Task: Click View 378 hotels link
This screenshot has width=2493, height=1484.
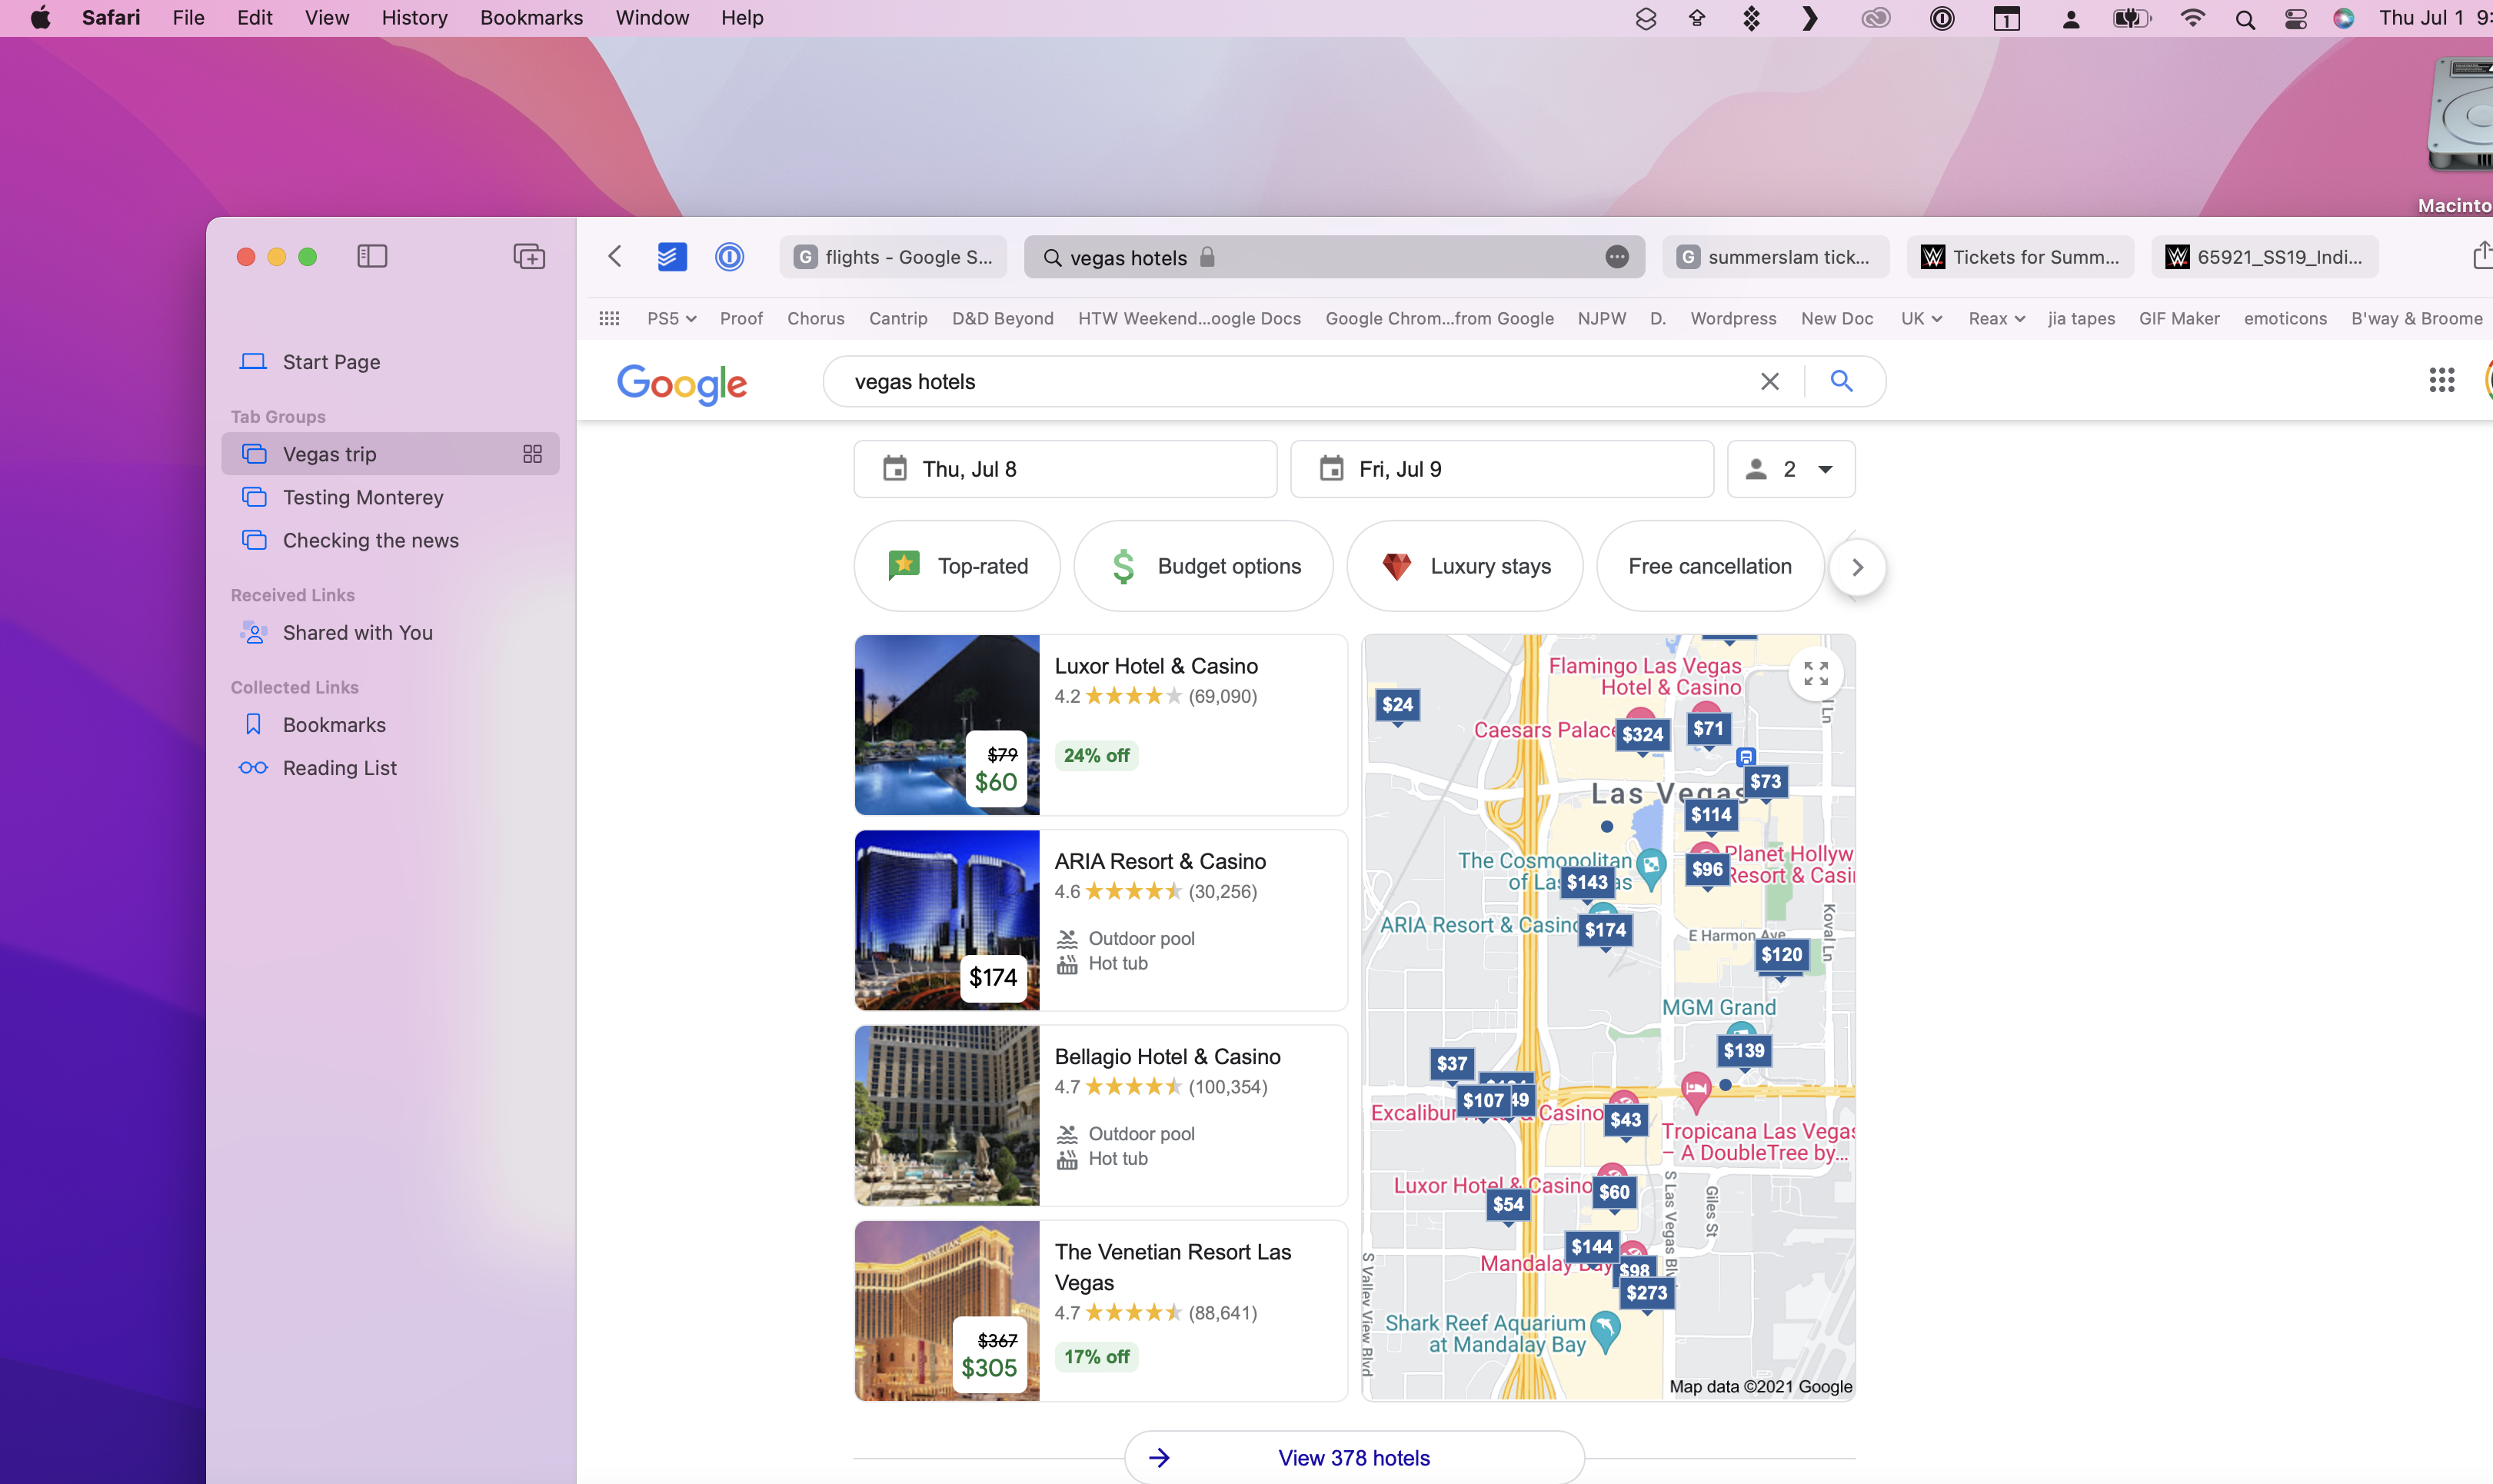Action: point(1354,1458)
